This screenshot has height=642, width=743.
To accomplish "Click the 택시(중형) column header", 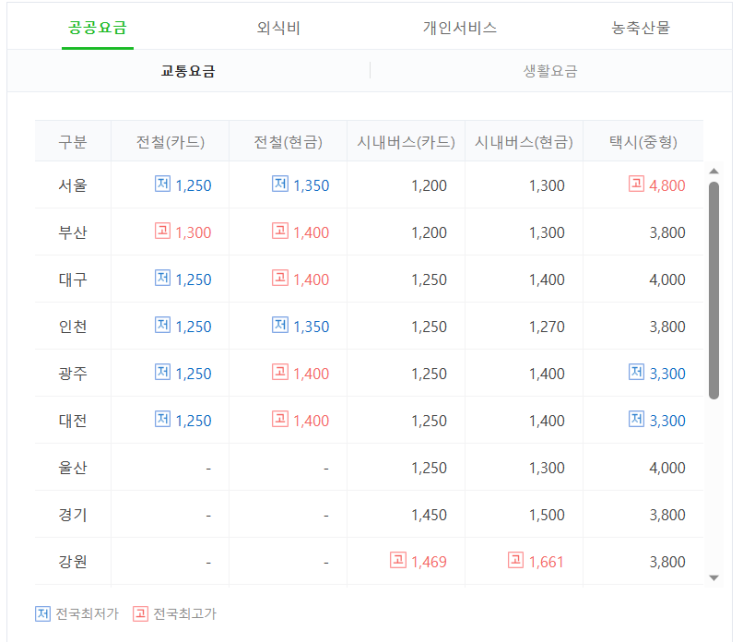I will pos(643,142).
